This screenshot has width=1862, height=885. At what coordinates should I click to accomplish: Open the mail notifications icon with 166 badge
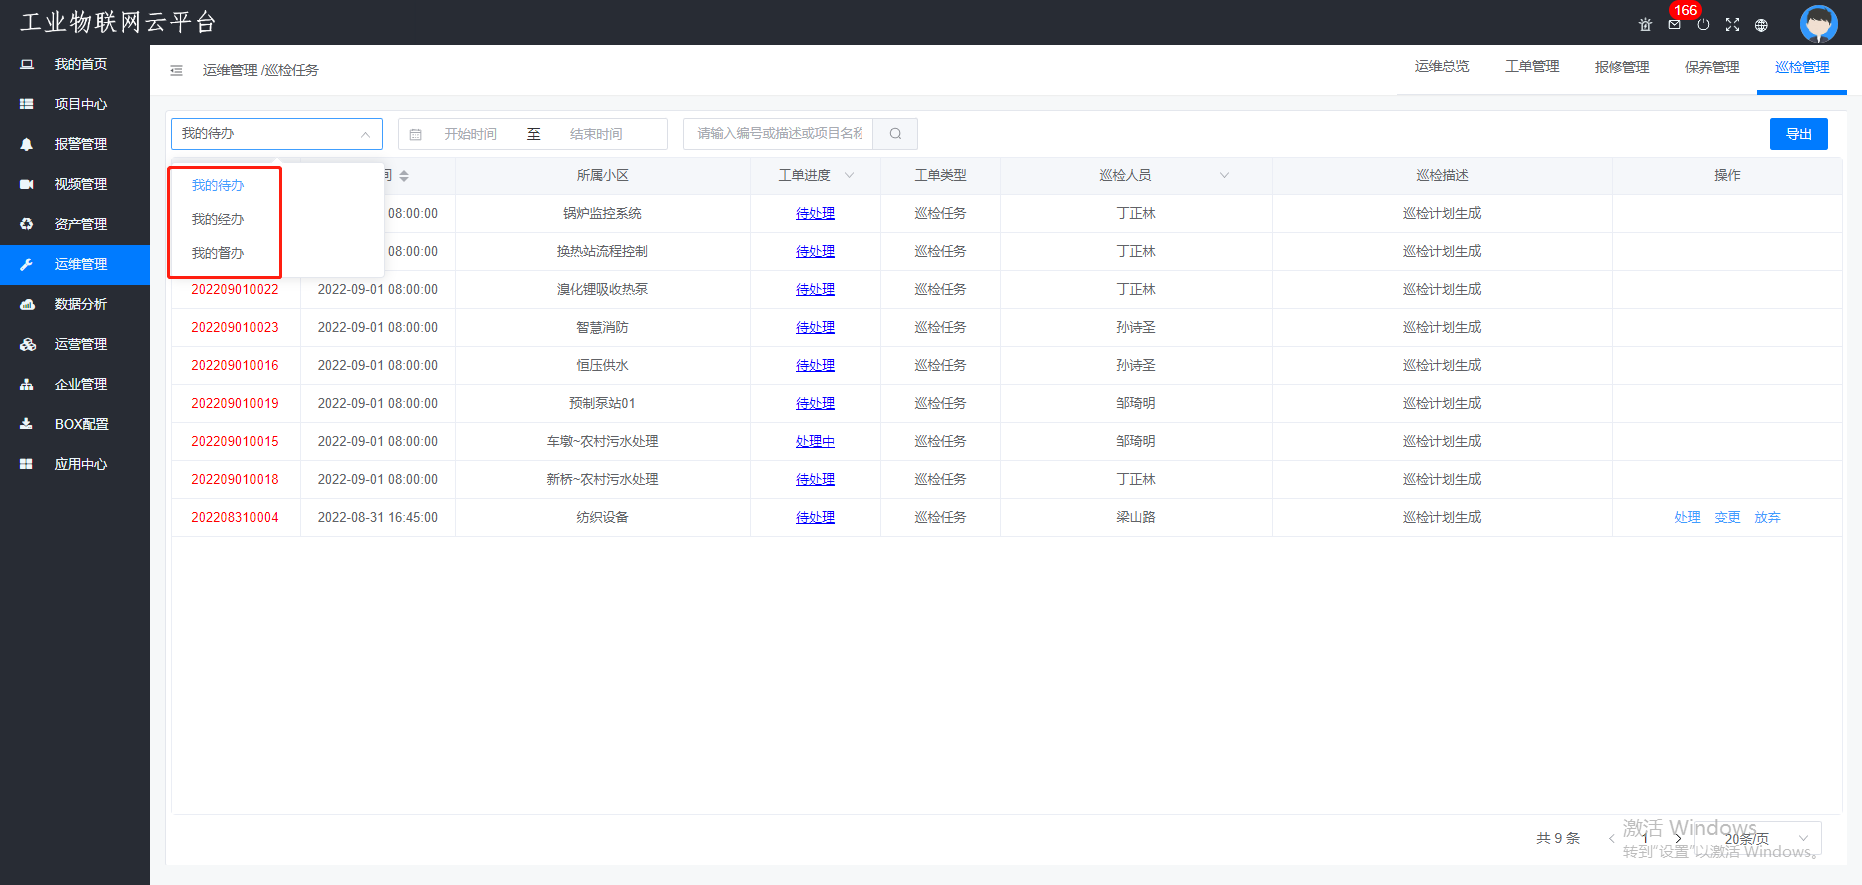pyautogui.click(x=1674, y=25)
